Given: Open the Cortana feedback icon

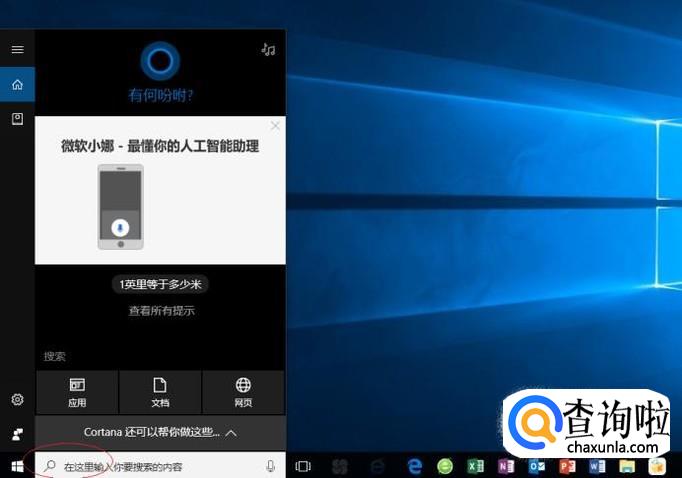Looking at the screenshot, I should coord(17,434).
